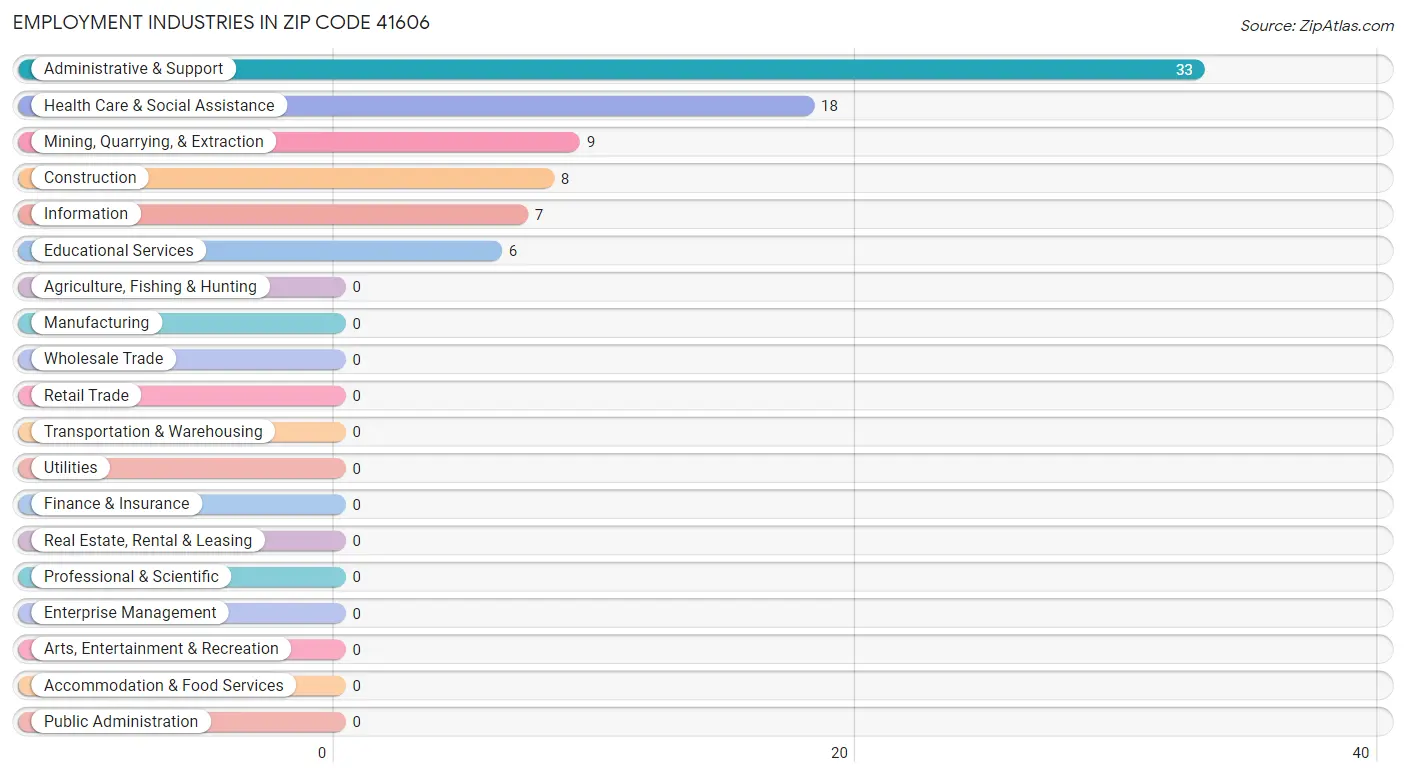Screen dimensions: 1406x776
Task: Click the orange dot on the Construction label
Action: click(27, 178)
